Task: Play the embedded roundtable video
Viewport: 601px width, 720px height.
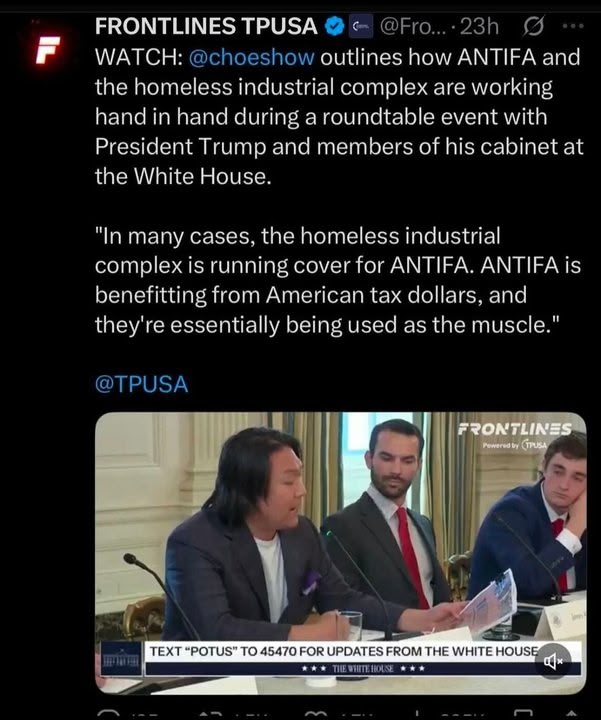Action: click(340, 553)
